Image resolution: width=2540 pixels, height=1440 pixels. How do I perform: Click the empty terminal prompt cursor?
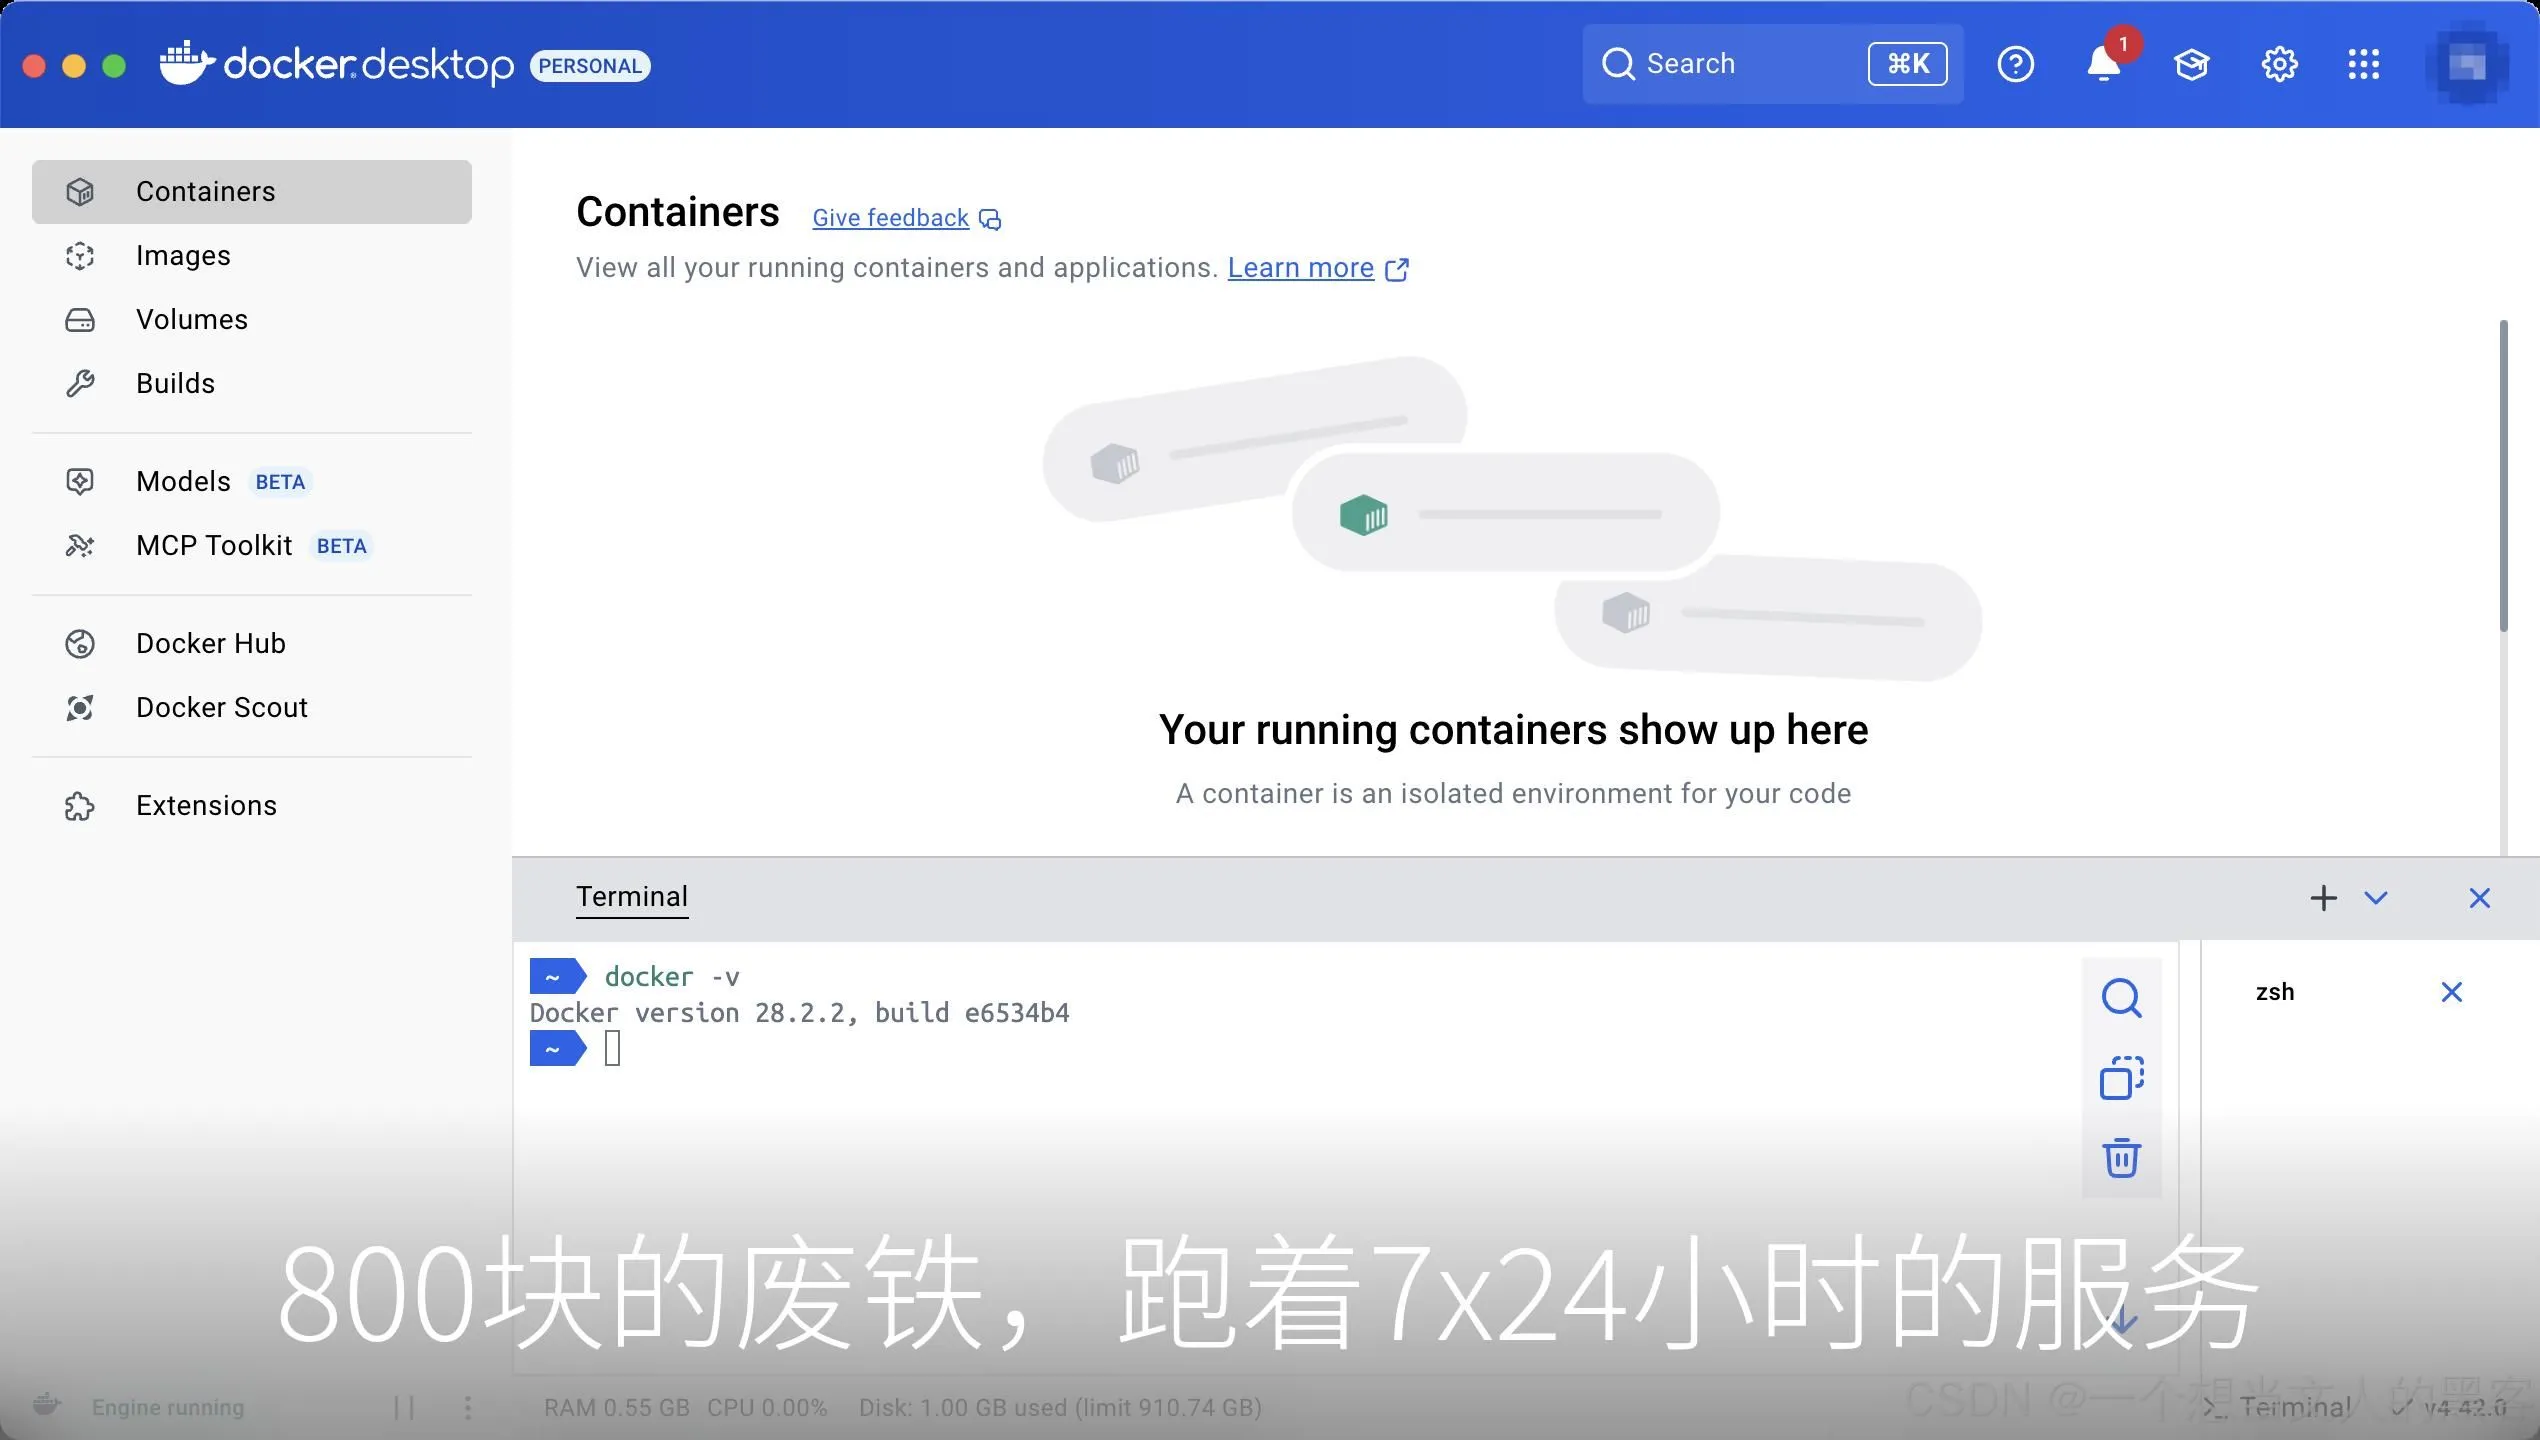[x=613, y=1049]
